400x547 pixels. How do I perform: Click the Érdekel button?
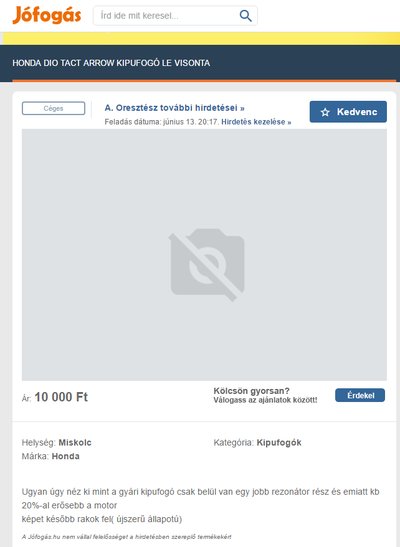click(360, 395)
